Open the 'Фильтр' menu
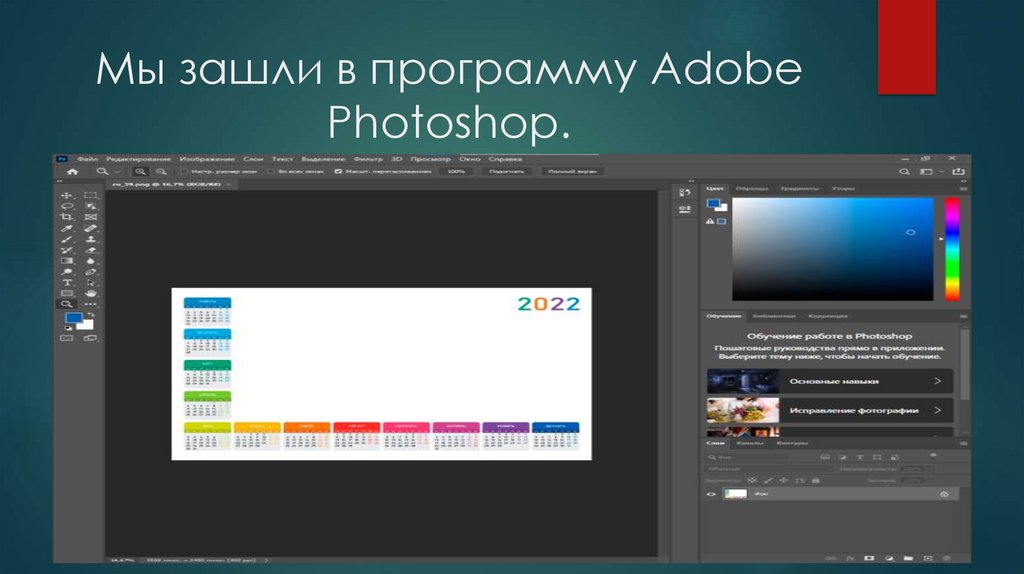The image size is (1024, 574). 368,159
